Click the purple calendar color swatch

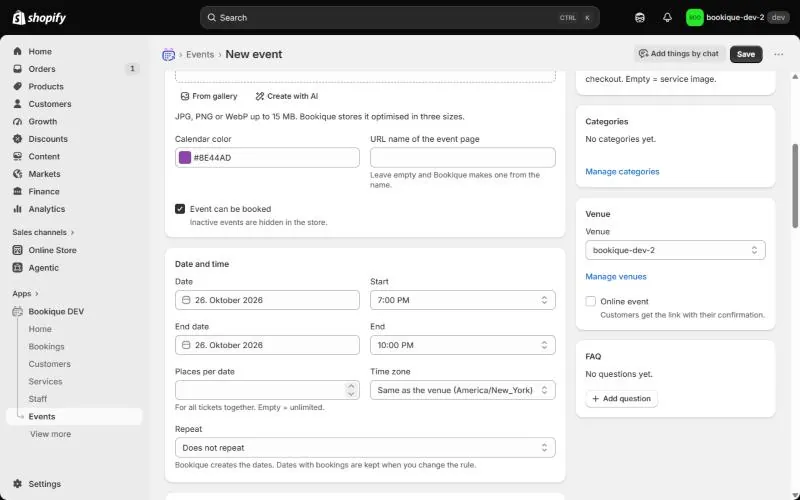(x=185, y=158)
